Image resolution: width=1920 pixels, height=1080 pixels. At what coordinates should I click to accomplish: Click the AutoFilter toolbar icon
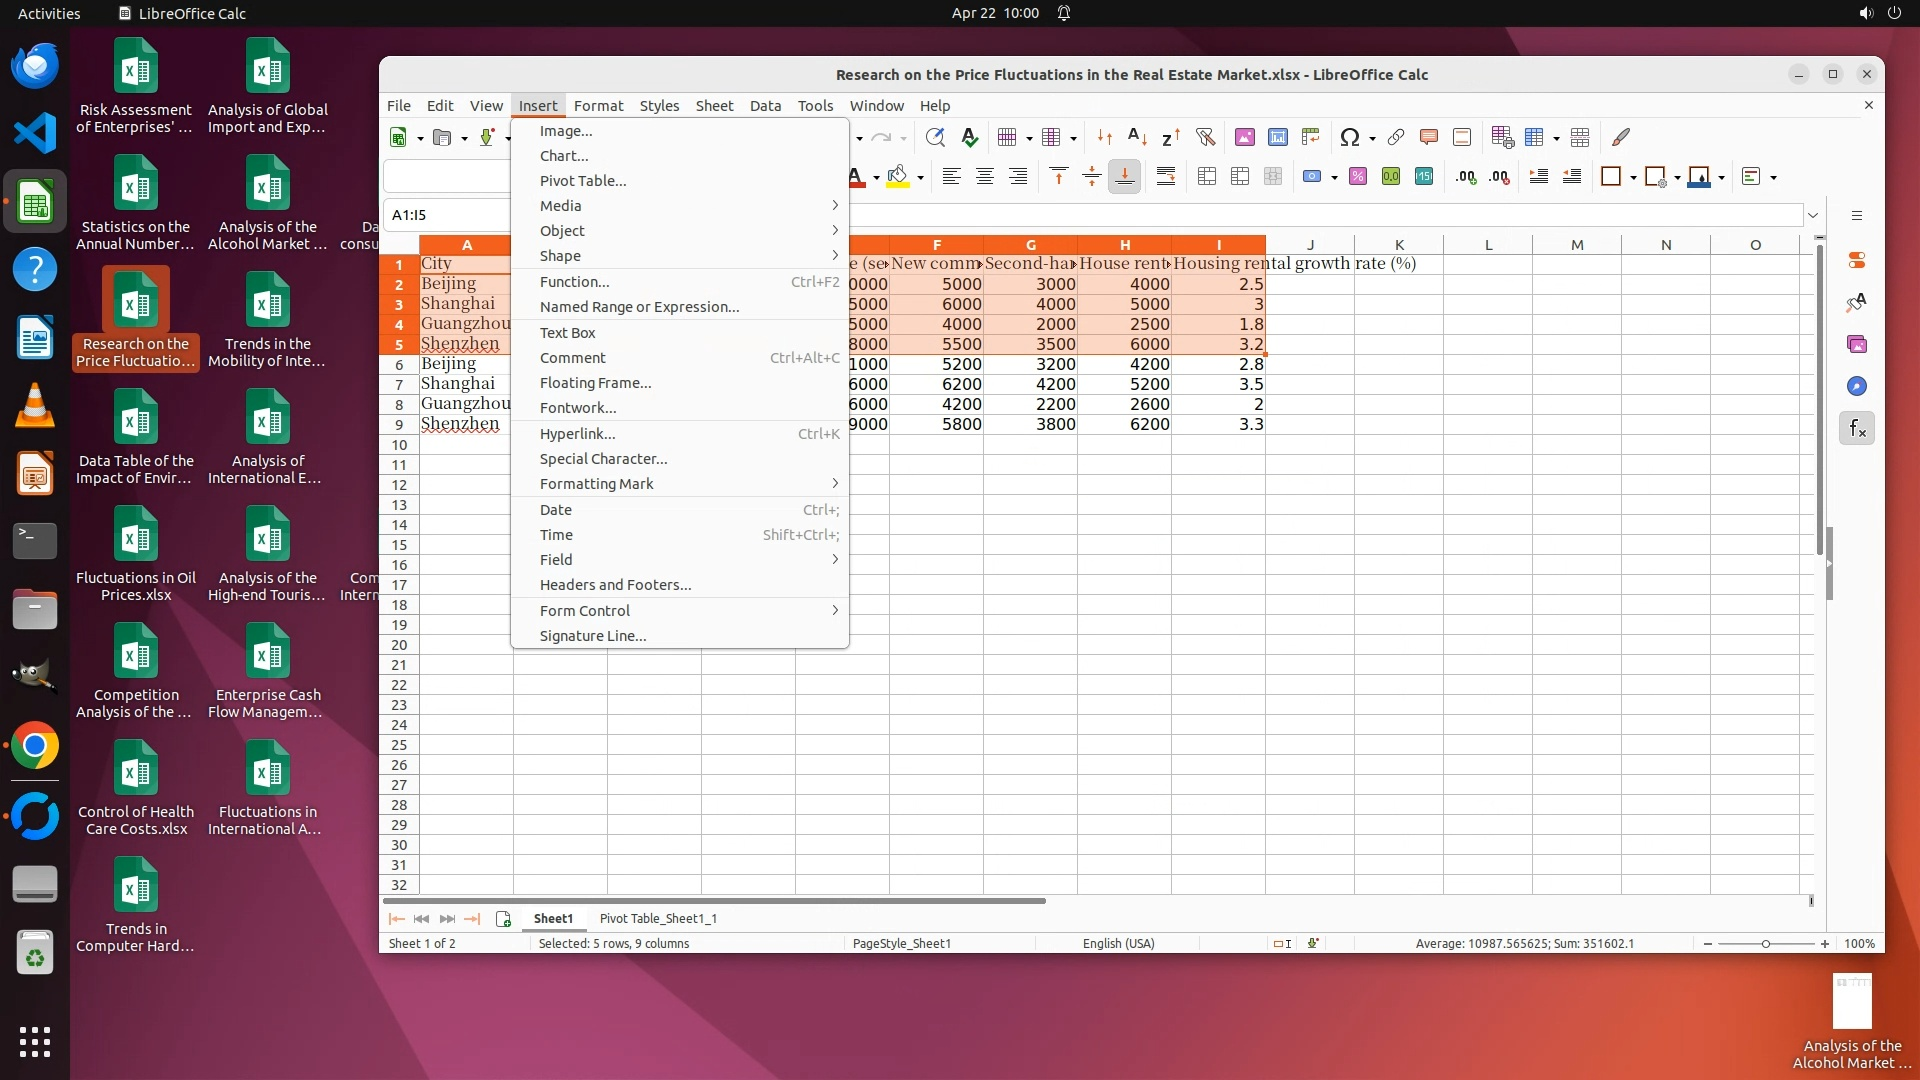tap(1205, 138)
